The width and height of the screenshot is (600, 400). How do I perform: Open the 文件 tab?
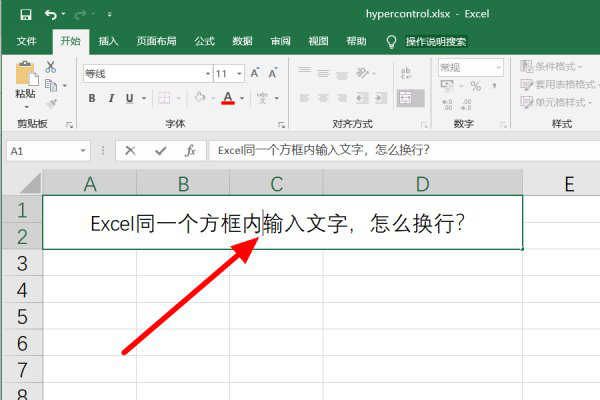(26, 41)
